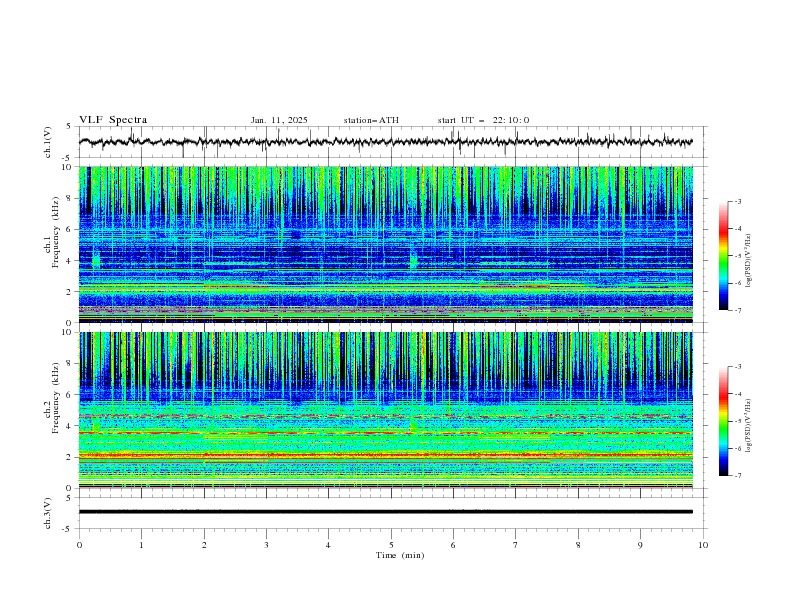Select the ch.1 voltage waveform trace
792x612 pixels.
point(386,142)
